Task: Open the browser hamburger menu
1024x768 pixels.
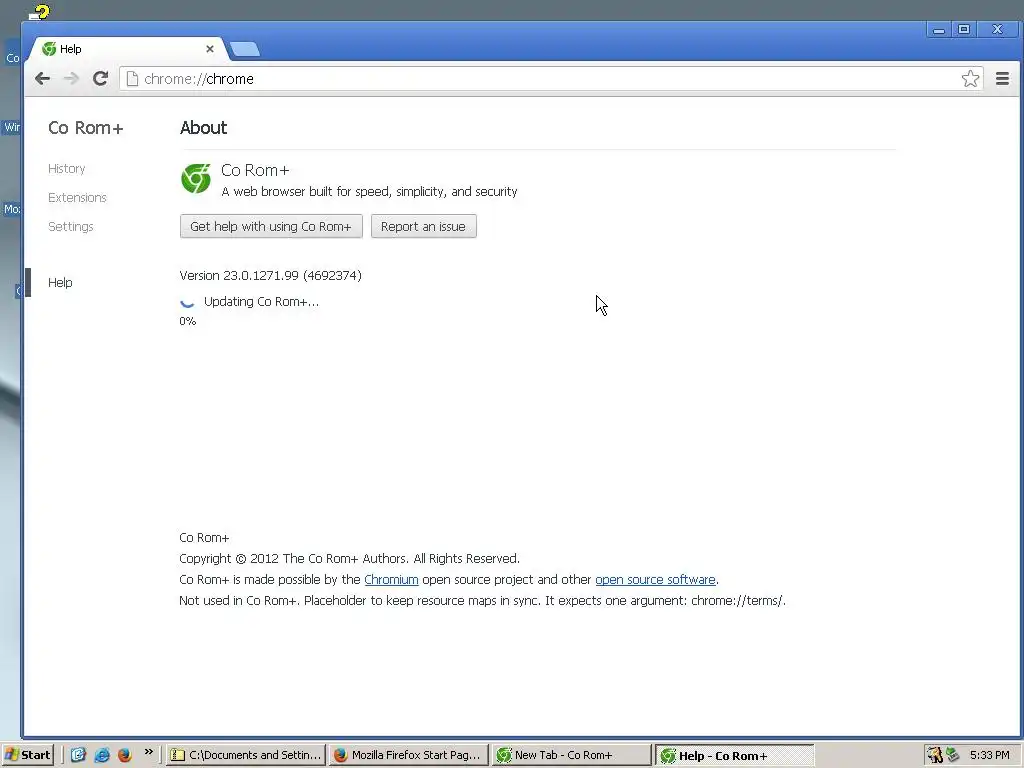Action: tap(1002, 79)
